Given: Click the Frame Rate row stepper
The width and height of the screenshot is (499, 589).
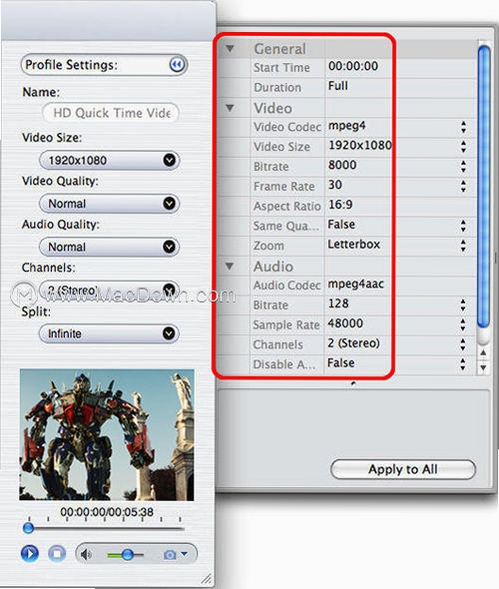Looking at the screenshot, I should 463,186.
